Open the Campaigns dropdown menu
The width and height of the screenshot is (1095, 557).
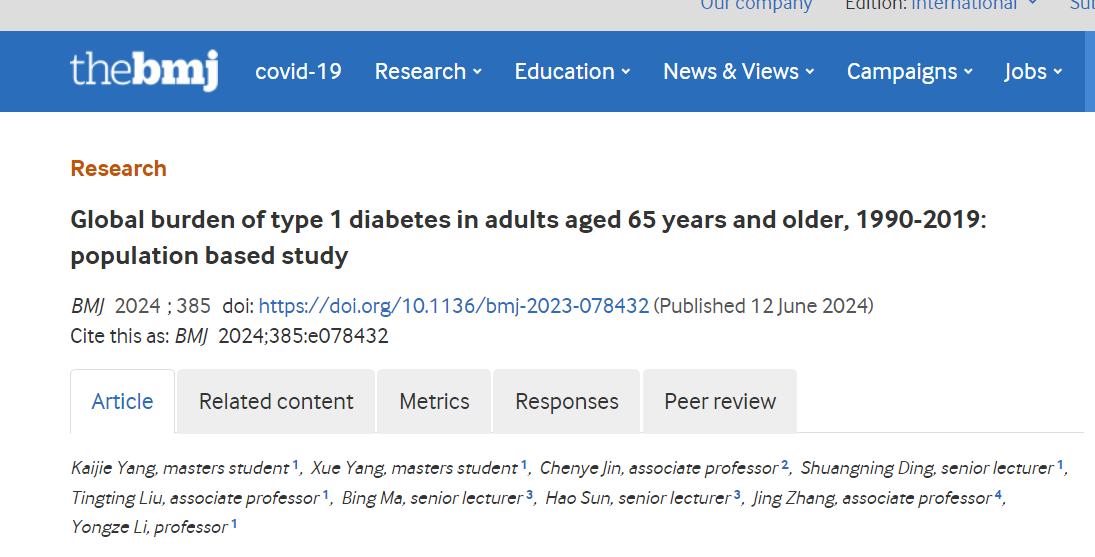pos(910,71)
